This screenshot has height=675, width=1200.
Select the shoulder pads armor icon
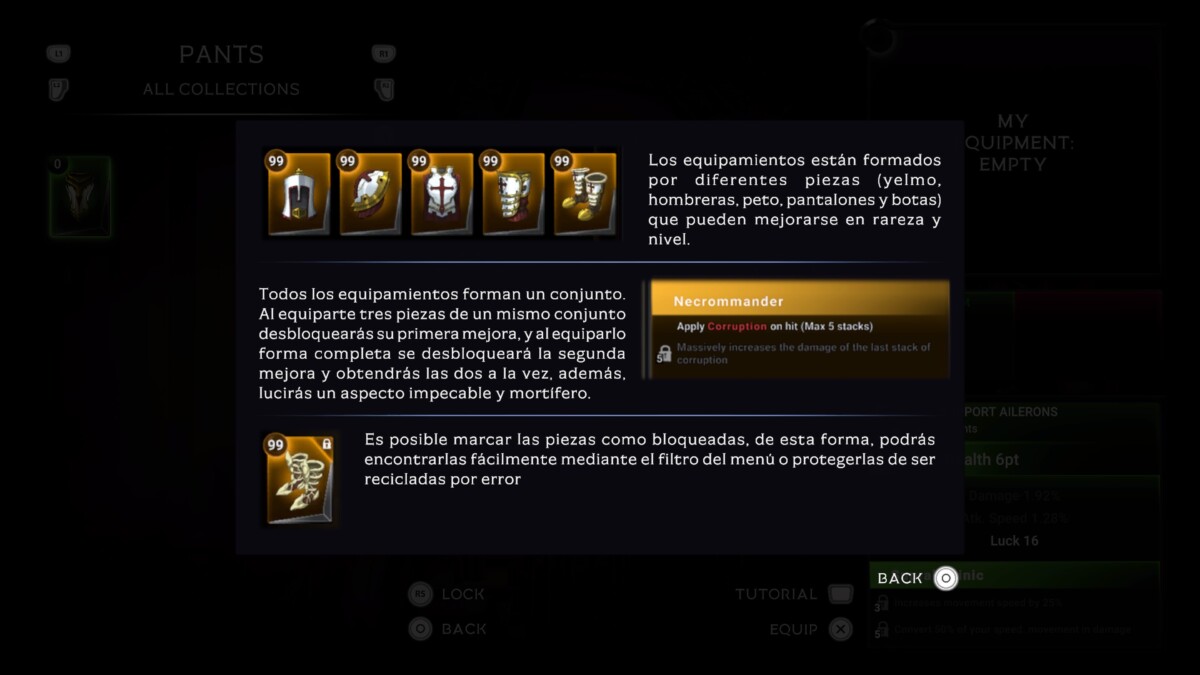point(369,194)
